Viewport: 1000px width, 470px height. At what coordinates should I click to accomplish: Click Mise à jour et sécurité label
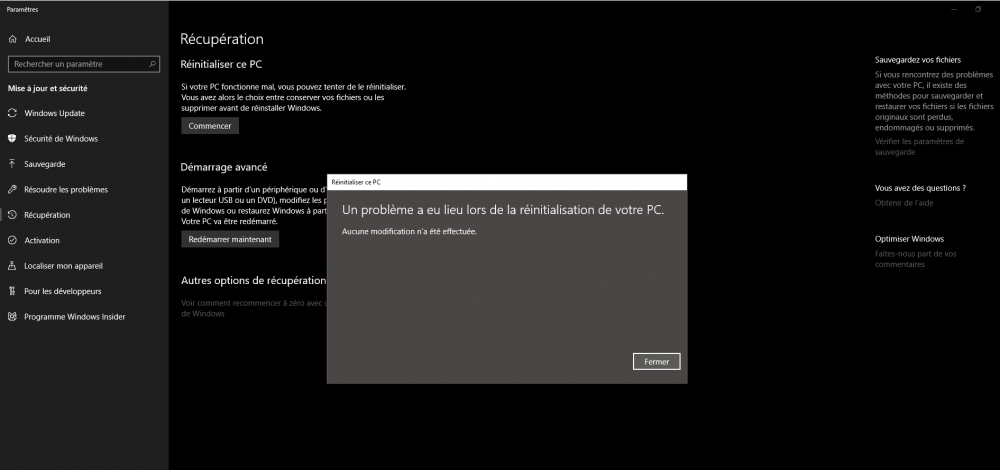click(48, 88)
